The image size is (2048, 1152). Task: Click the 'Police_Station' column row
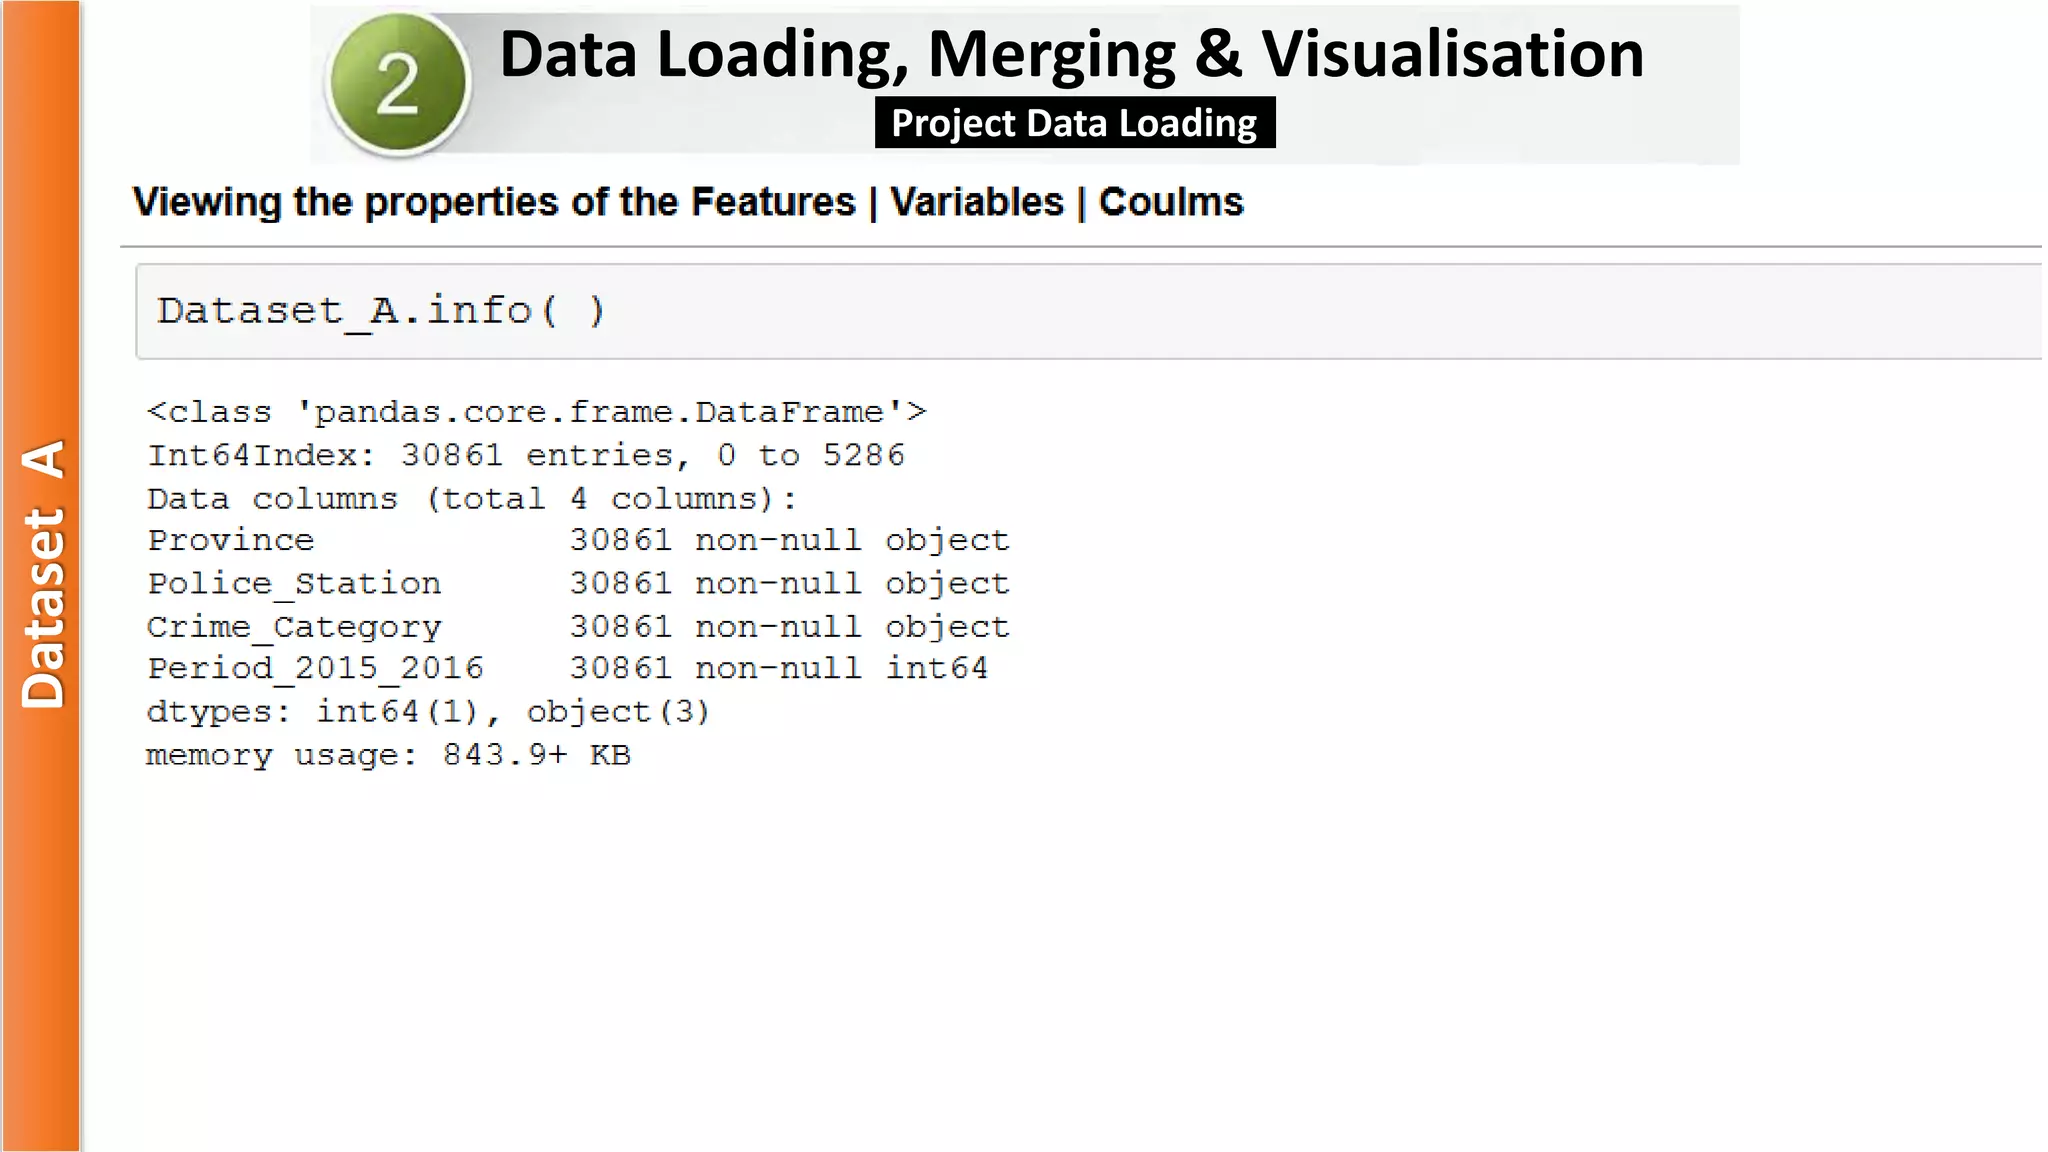point(578,584)
